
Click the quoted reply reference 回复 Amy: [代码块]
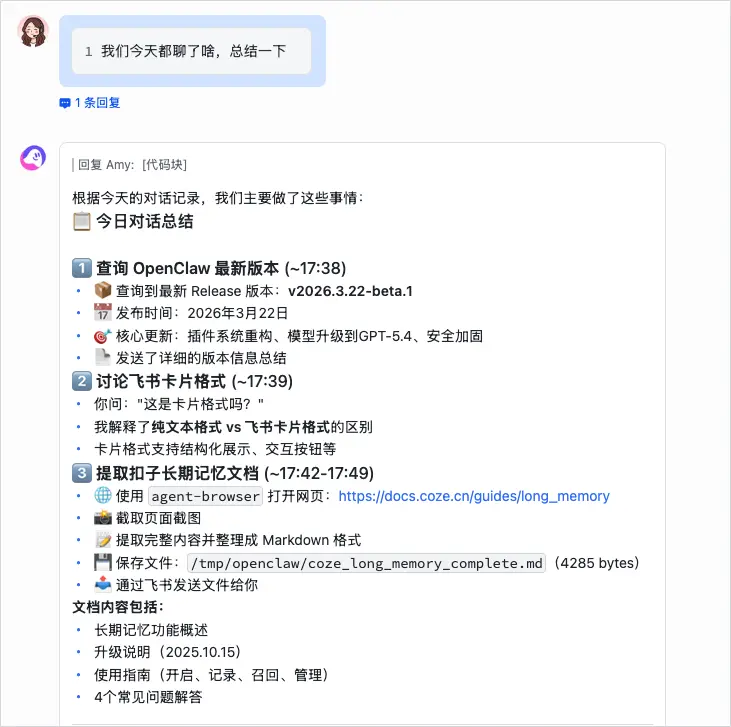tap(132, 165)
